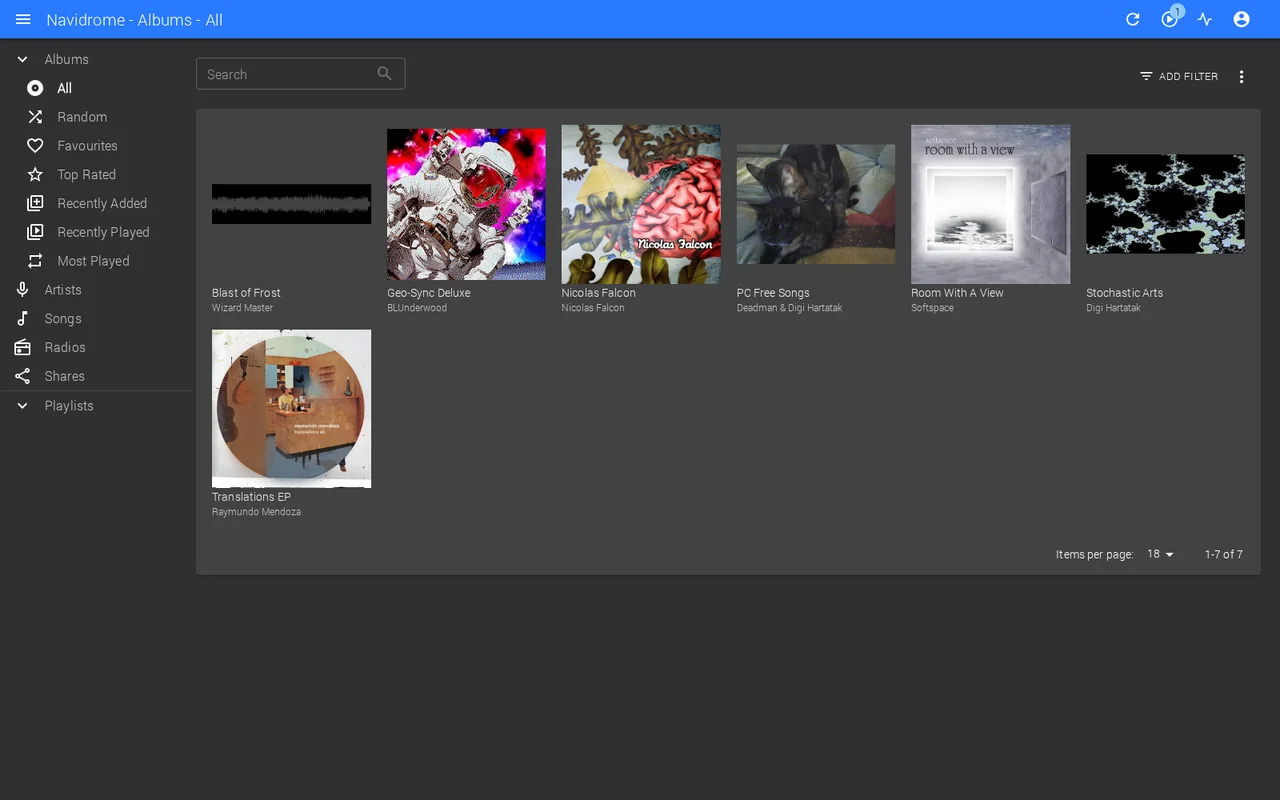Click the Favourites heart icon
This screenshot has height=800, width=1280.
click(35, 146)
